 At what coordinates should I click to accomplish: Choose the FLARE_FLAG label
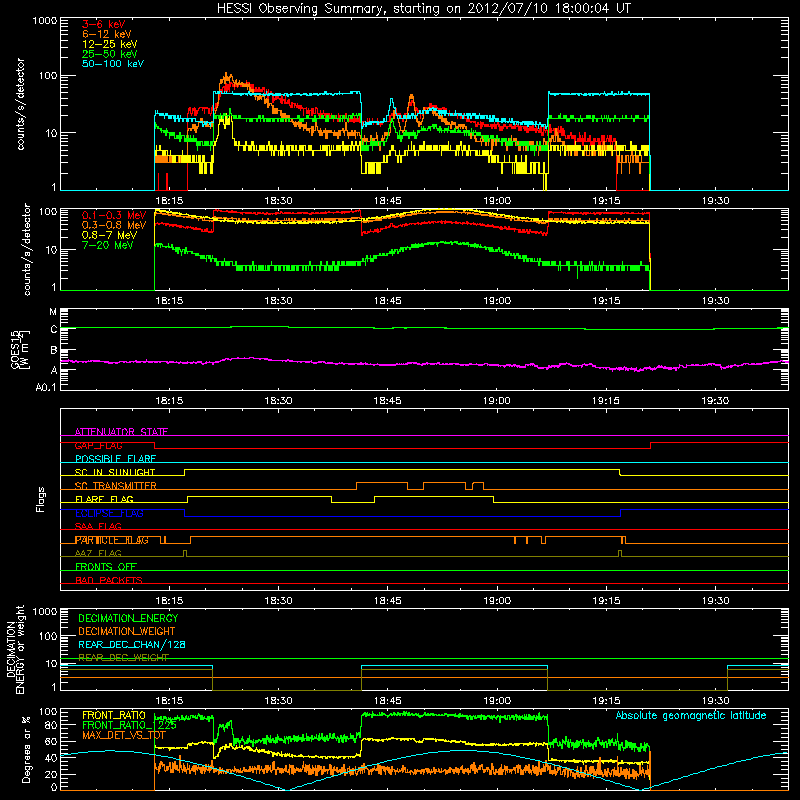point(104,499)
